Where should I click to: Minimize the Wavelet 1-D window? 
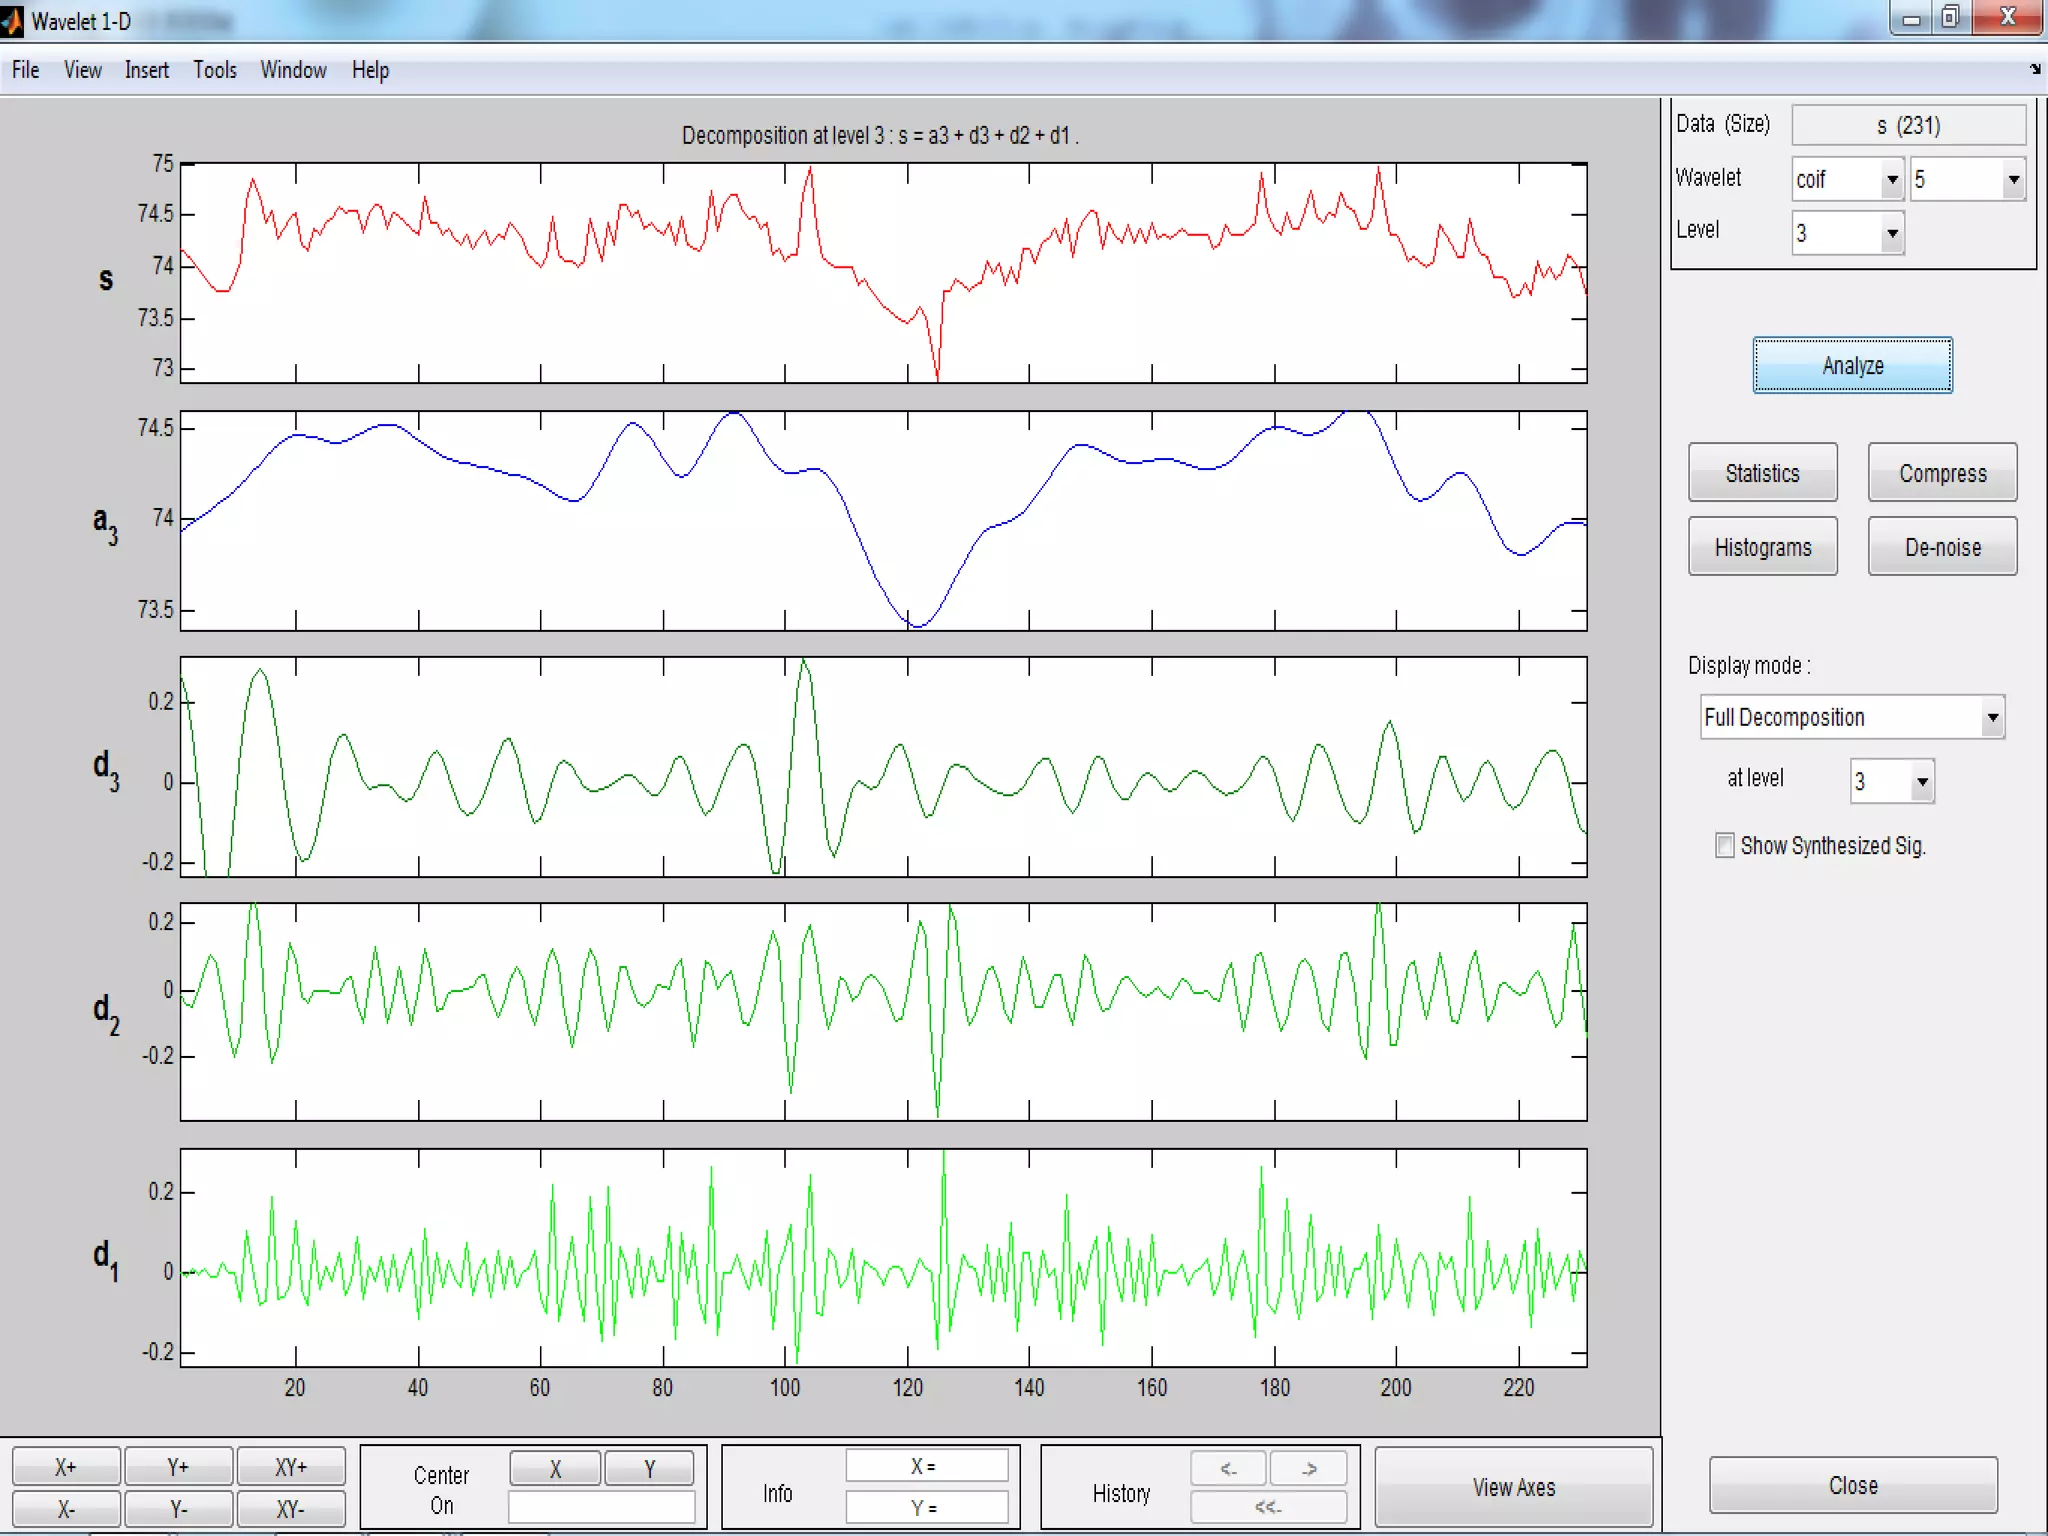tap(1911, 18)
